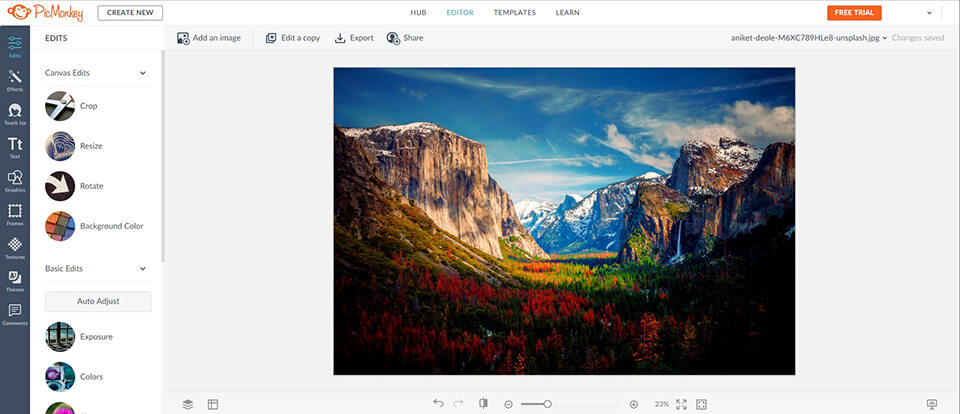960x414 pixels.
Task: Toggle the layers panel icon
Action: click(x=187, y=404)
